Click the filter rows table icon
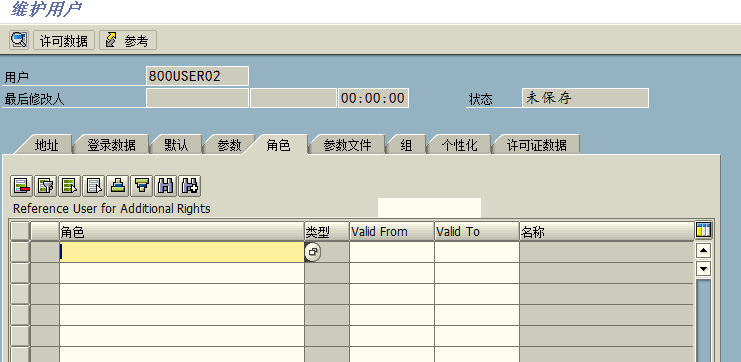Screen dimensions: 741x362 pyautogui.click(x=46, y=186)
